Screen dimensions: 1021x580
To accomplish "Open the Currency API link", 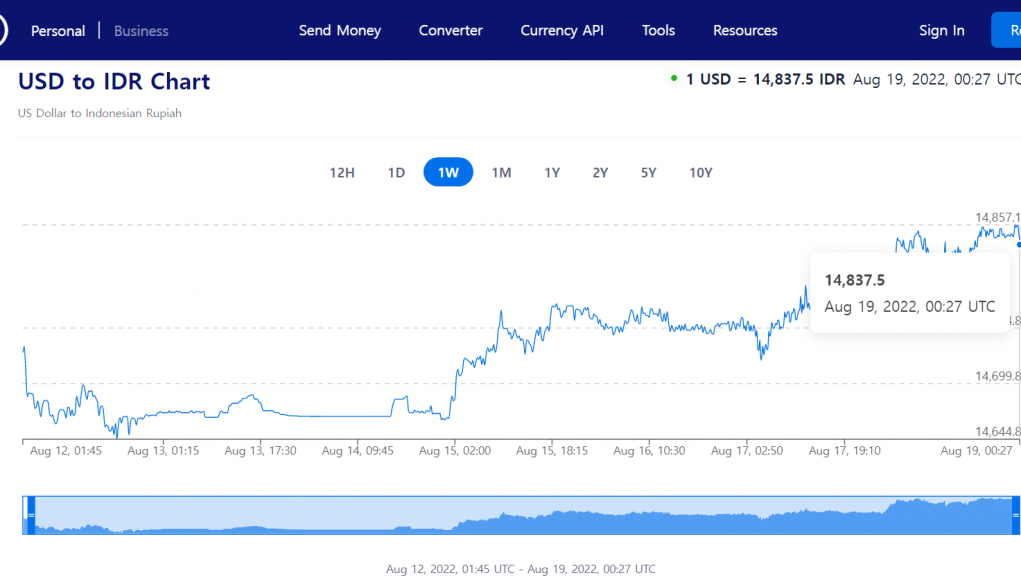I will click(562, 30).
